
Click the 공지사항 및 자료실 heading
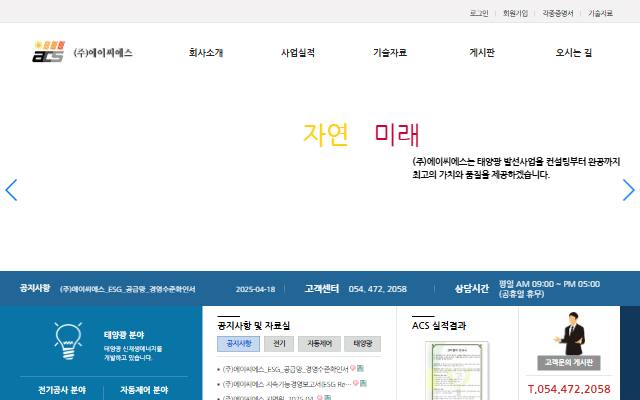click(x=253, y=325)
